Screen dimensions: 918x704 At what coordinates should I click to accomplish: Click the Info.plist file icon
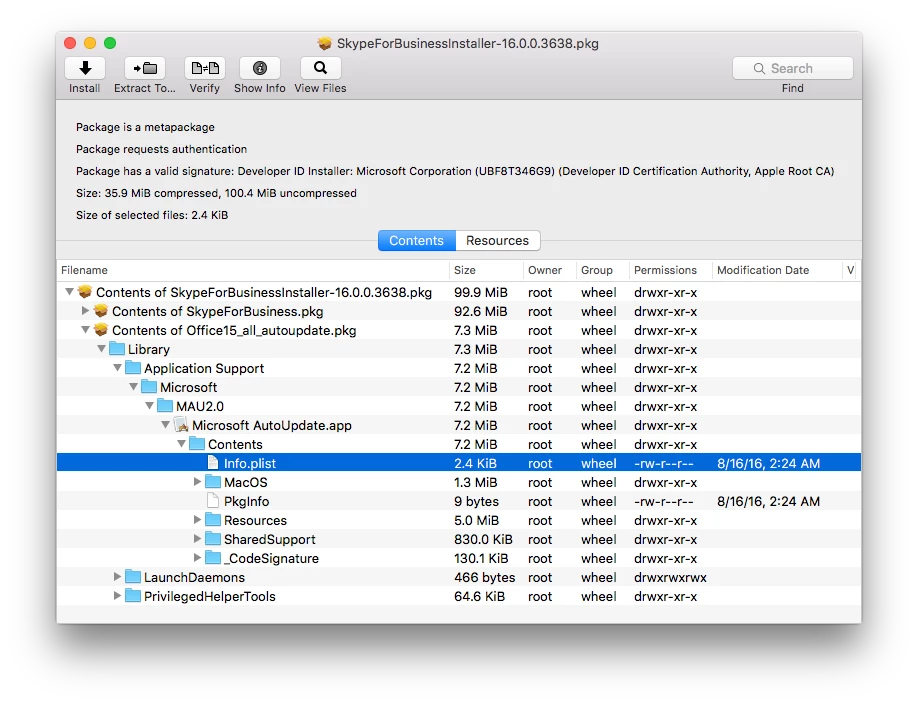coord(213,463)
